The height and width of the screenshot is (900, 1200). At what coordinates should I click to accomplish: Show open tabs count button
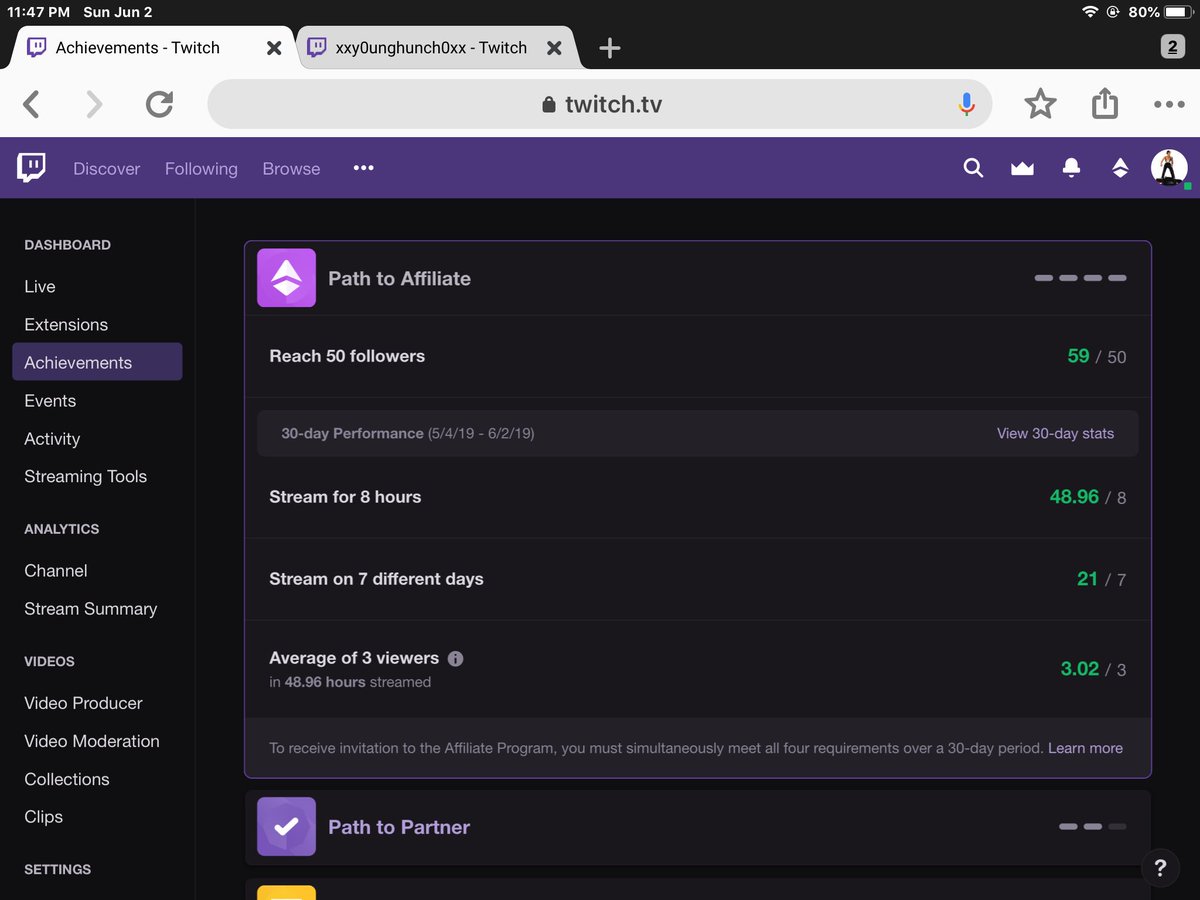pos(1172,47)
